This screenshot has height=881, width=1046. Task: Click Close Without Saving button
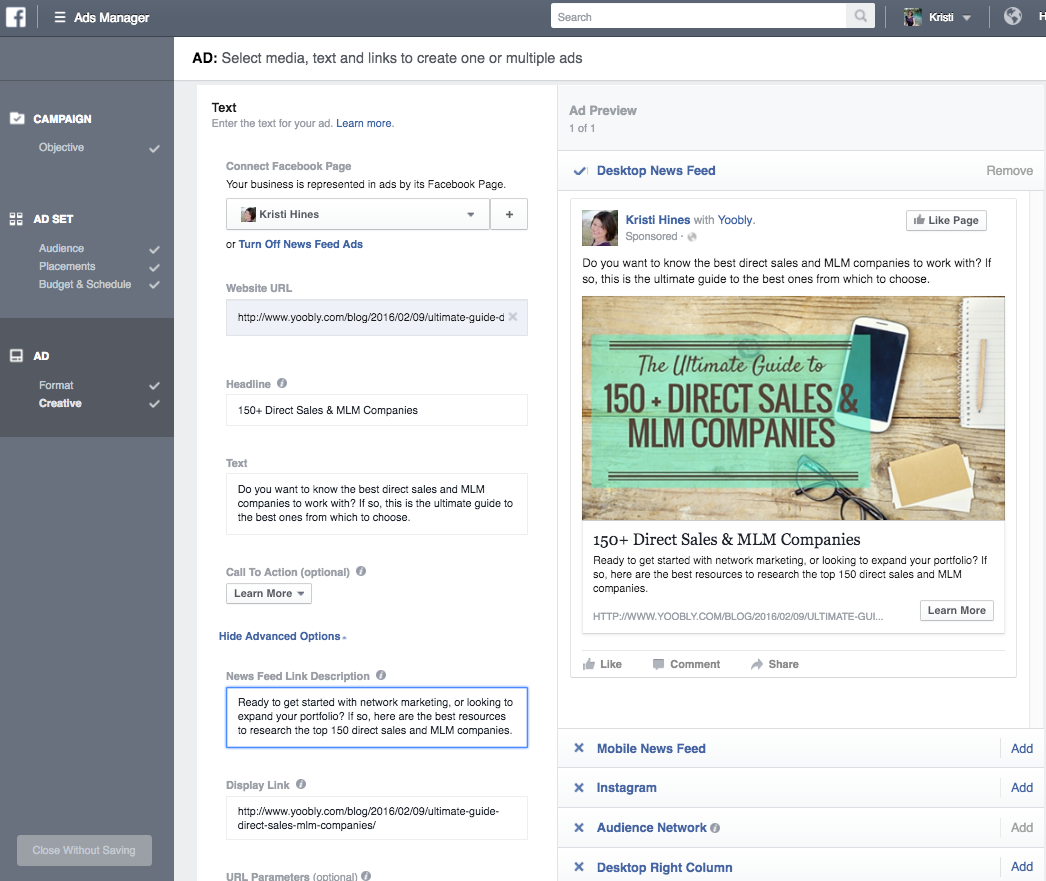tap(84, 850)
